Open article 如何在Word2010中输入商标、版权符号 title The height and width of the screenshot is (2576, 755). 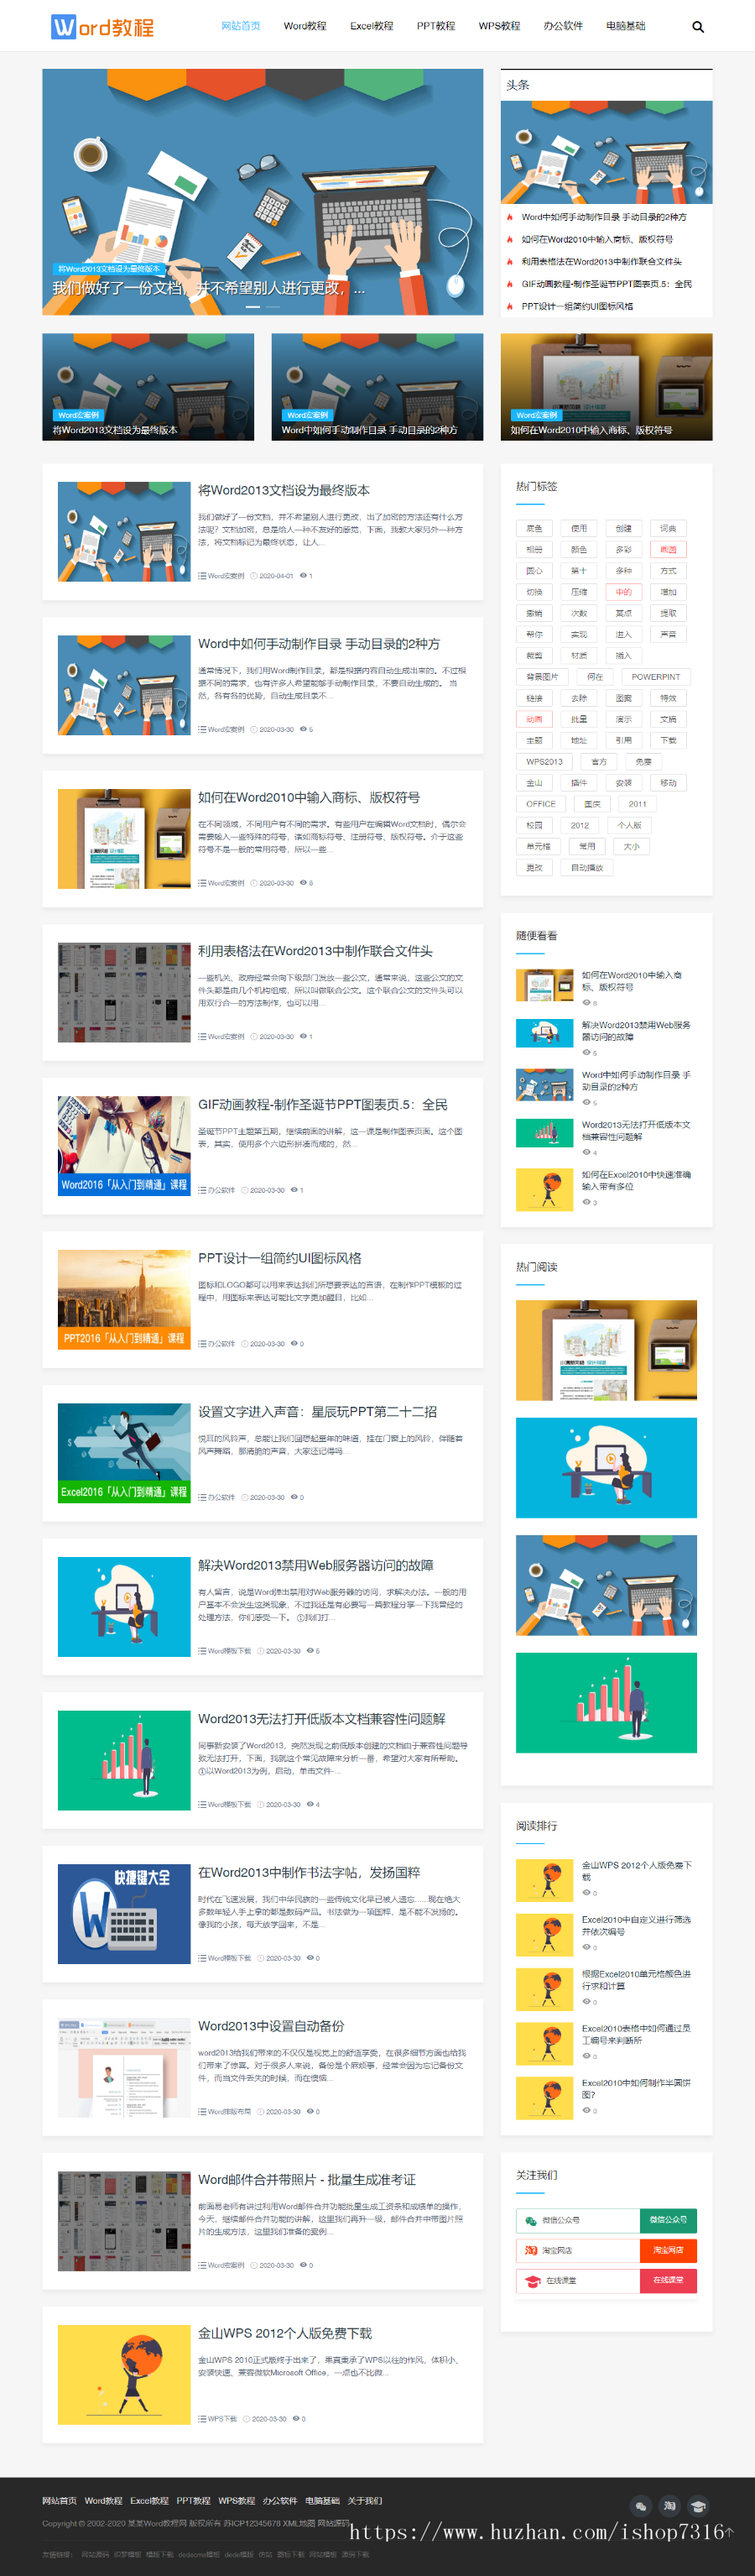coord(309,797)
